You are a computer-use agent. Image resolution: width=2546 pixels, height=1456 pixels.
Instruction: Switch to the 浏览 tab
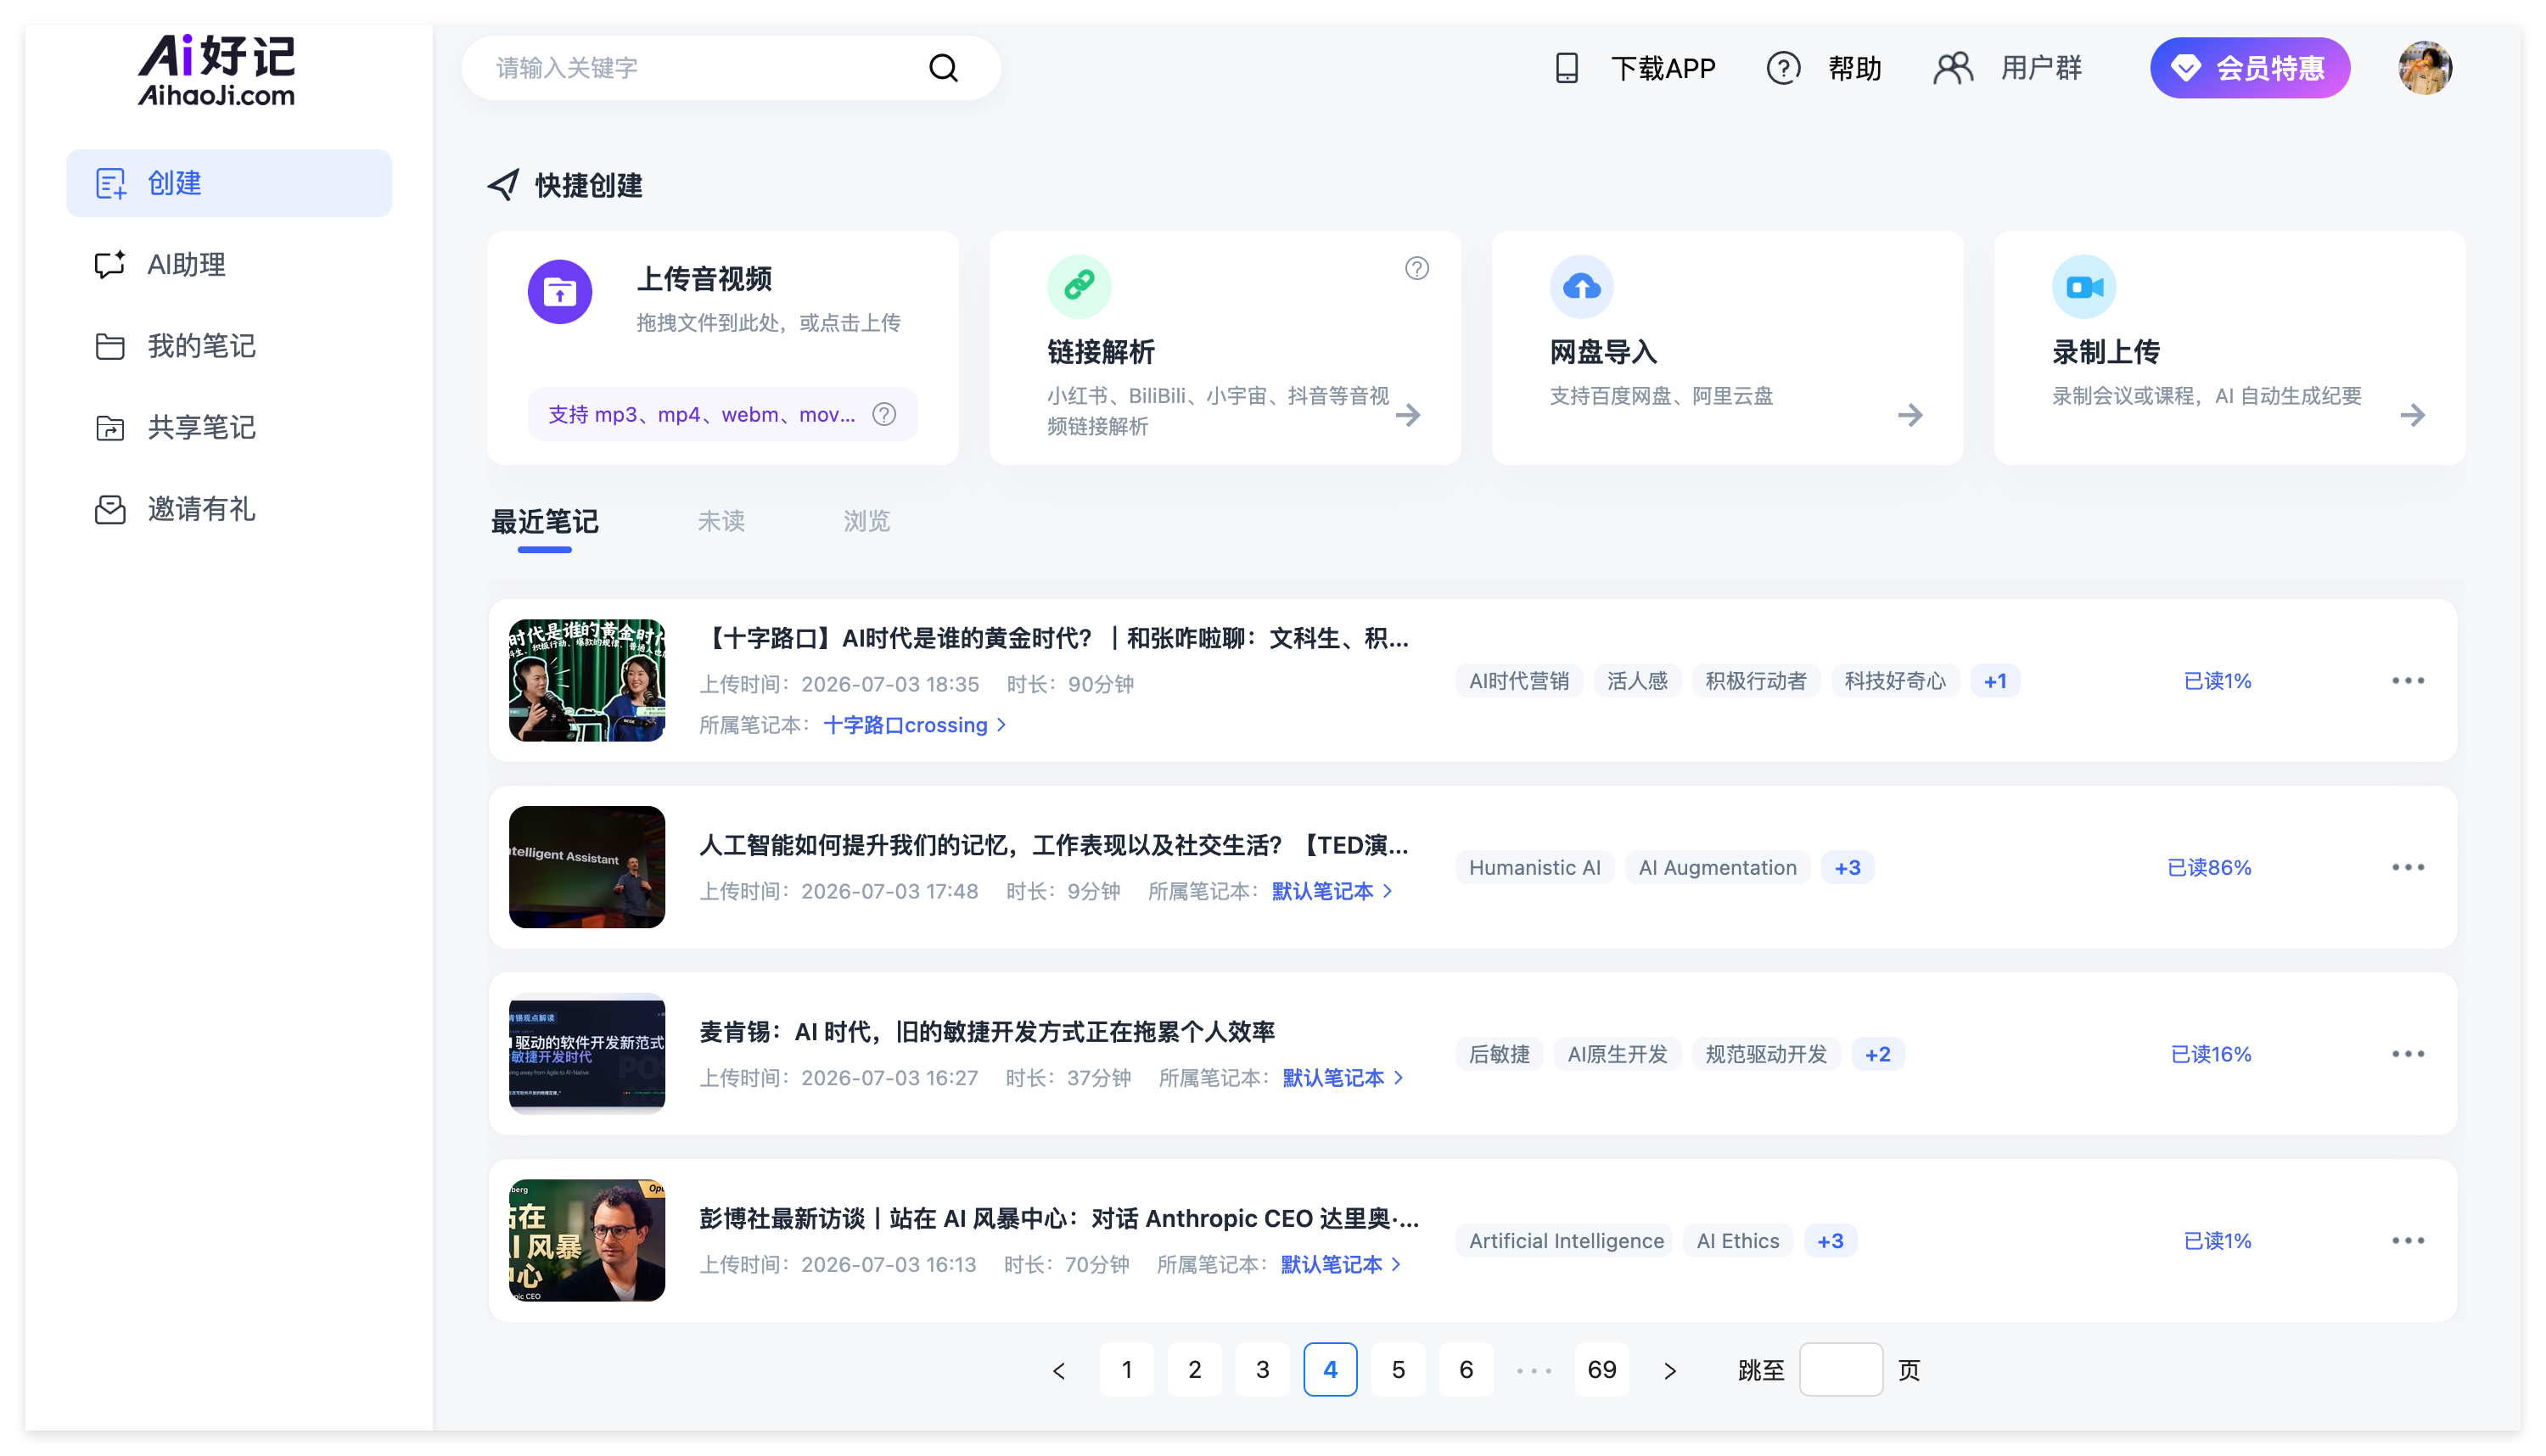(866, 521)
